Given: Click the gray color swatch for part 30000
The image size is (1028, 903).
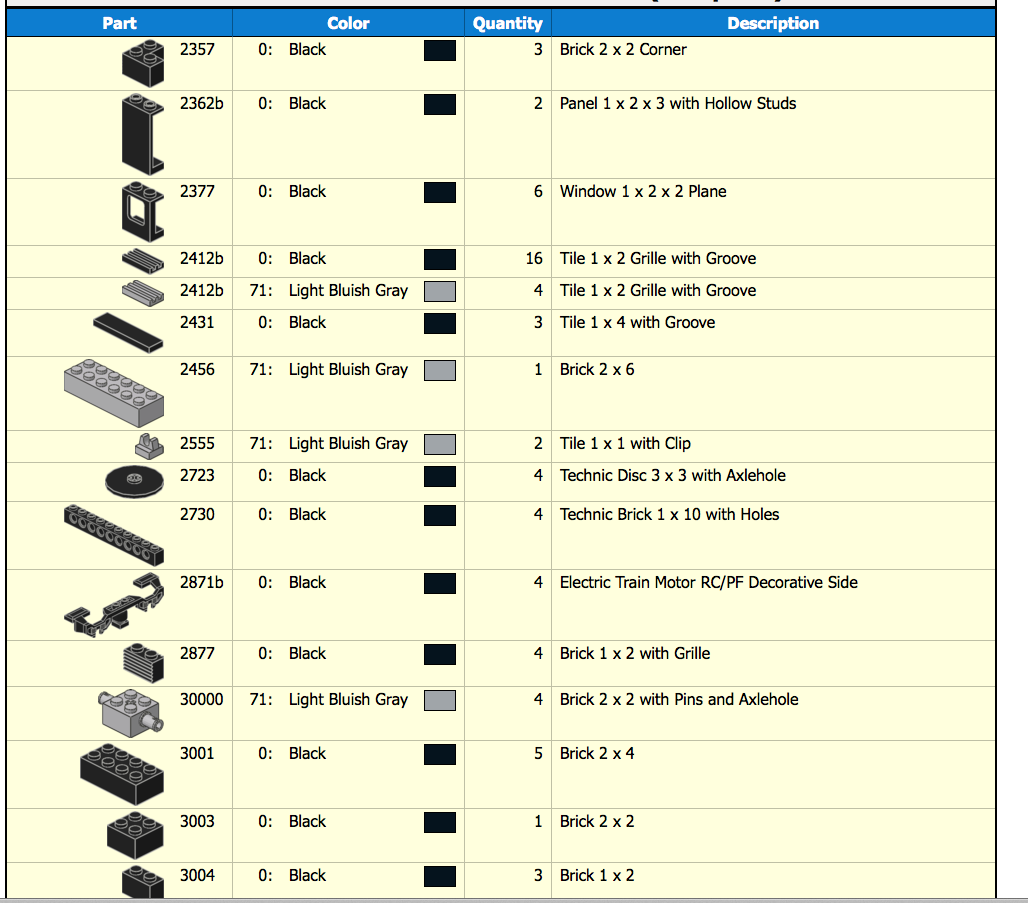Looking at the screenshot, I should pyautogui.click(x=440, y=700).
